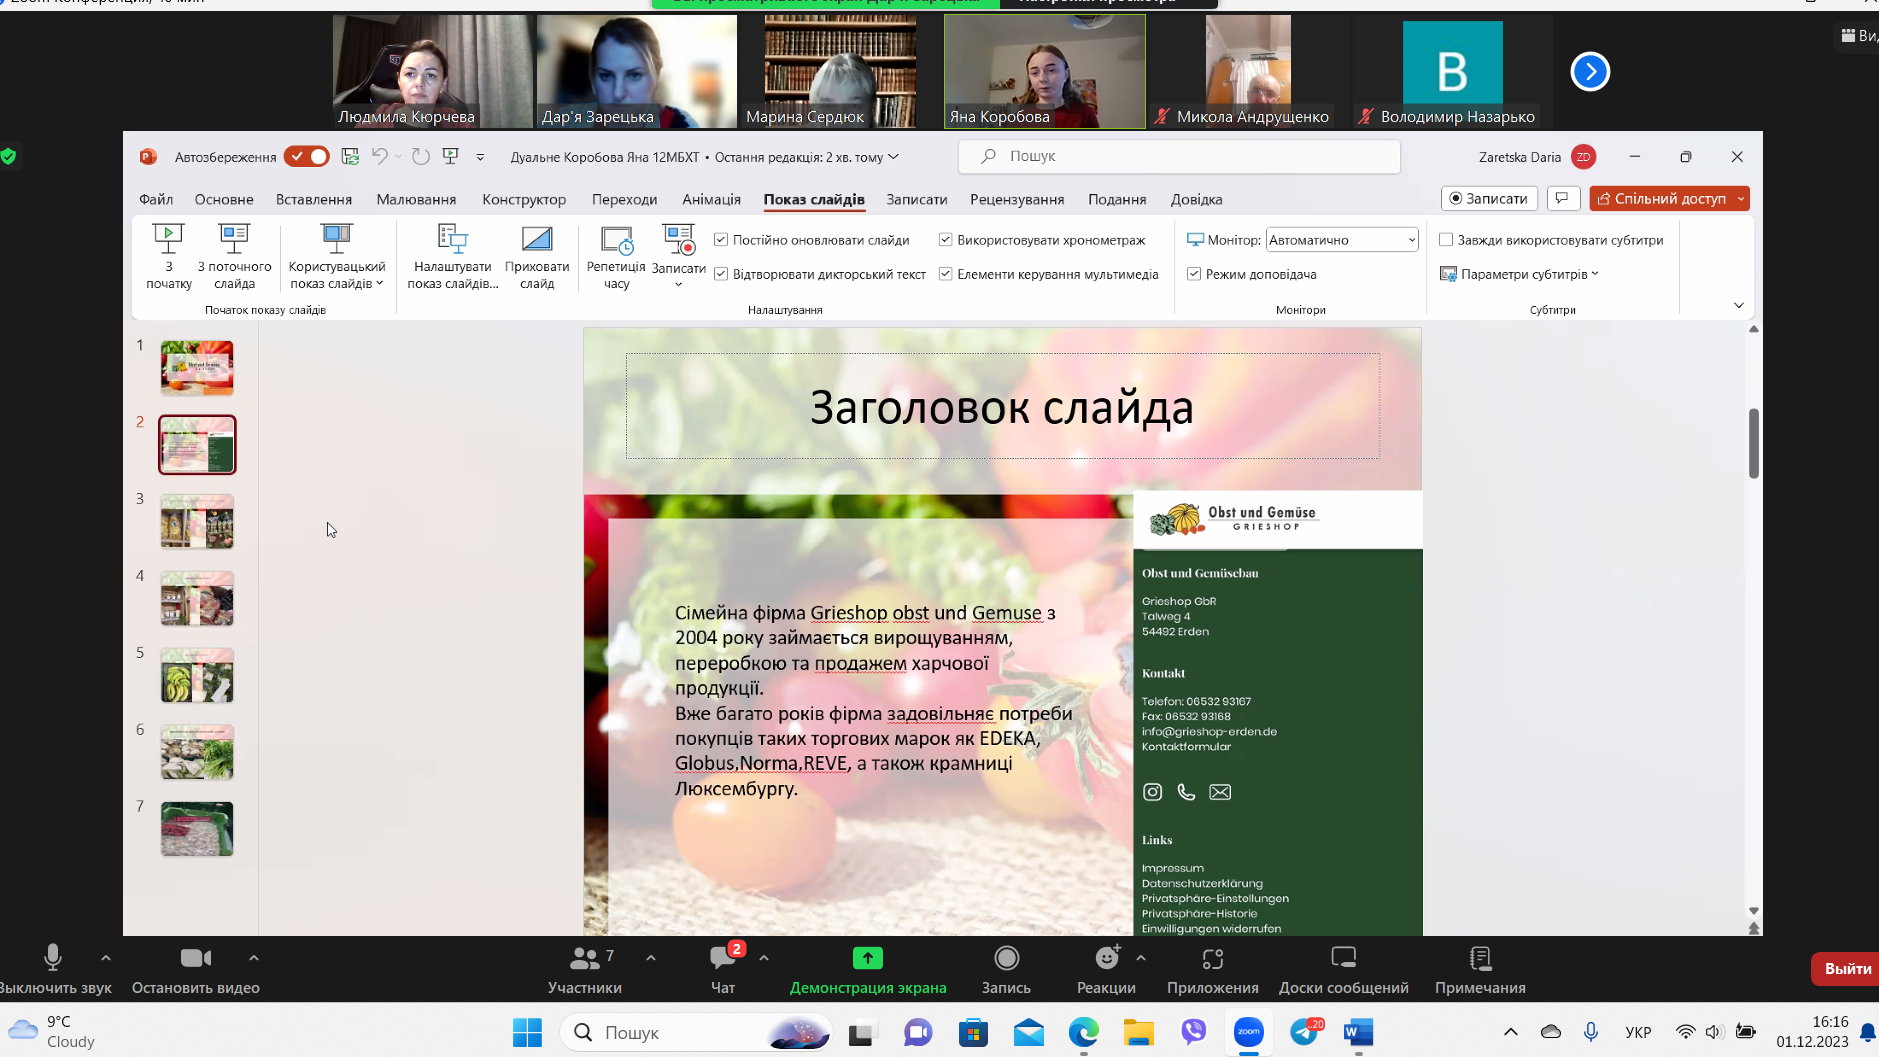Open the Monitor dropdown
This screenshot has height=1057, width=1879.
[1342, 240]
